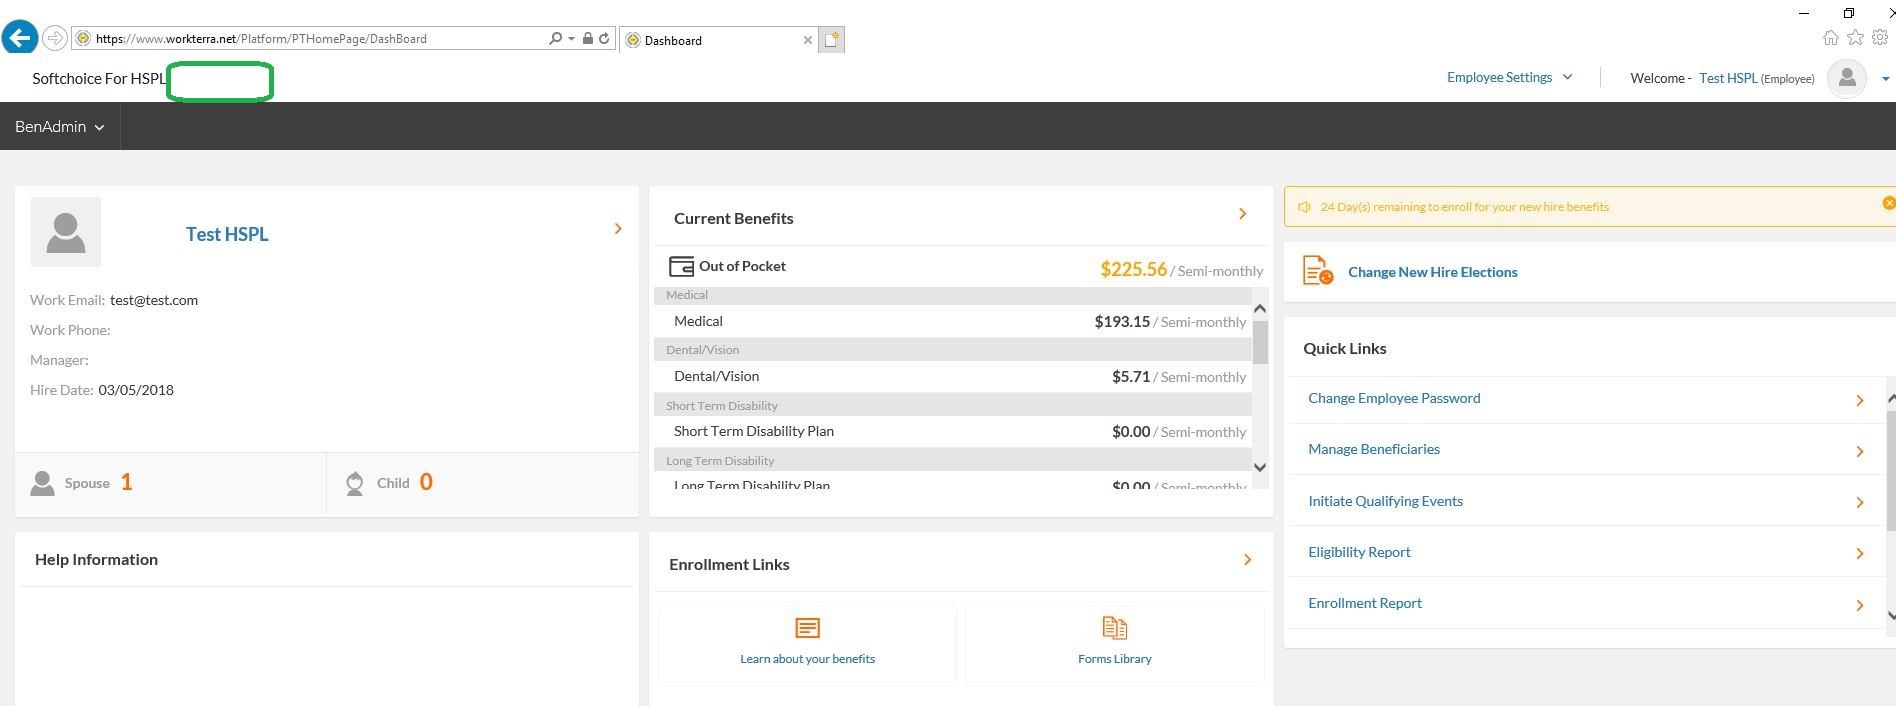
Task: Click the Learn about your benefits icon
Action: pyautogui.click(x=807, y=628)
